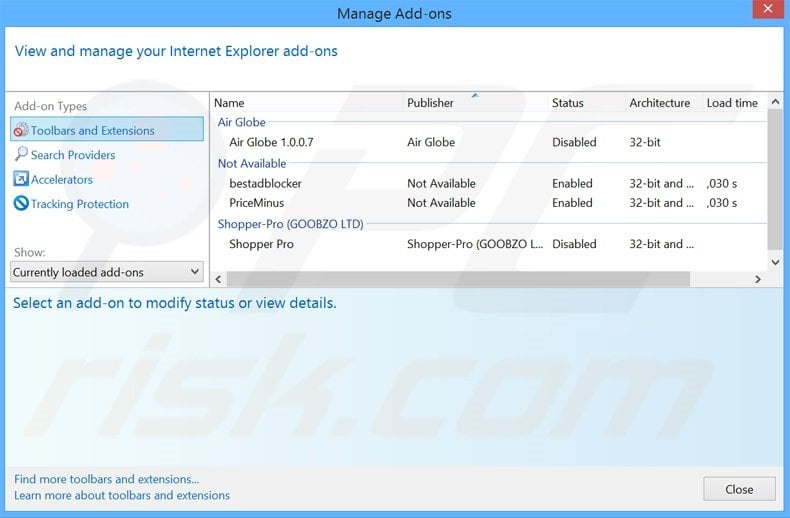790x518 pixels.
Task: Select the Shopper Pro add-on row
Action: click(x=489, y=244)
